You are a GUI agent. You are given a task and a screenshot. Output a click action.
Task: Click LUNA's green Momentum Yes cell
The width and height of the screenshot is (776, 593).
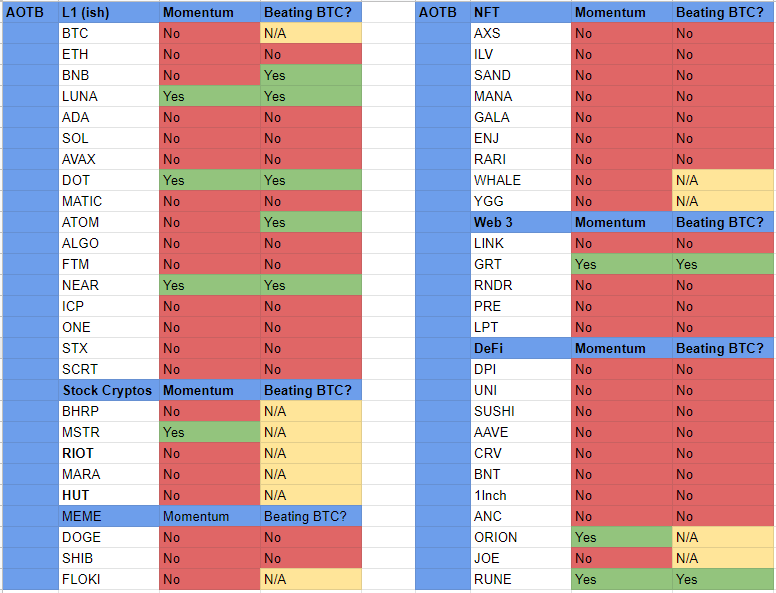(x=209, y=96)
